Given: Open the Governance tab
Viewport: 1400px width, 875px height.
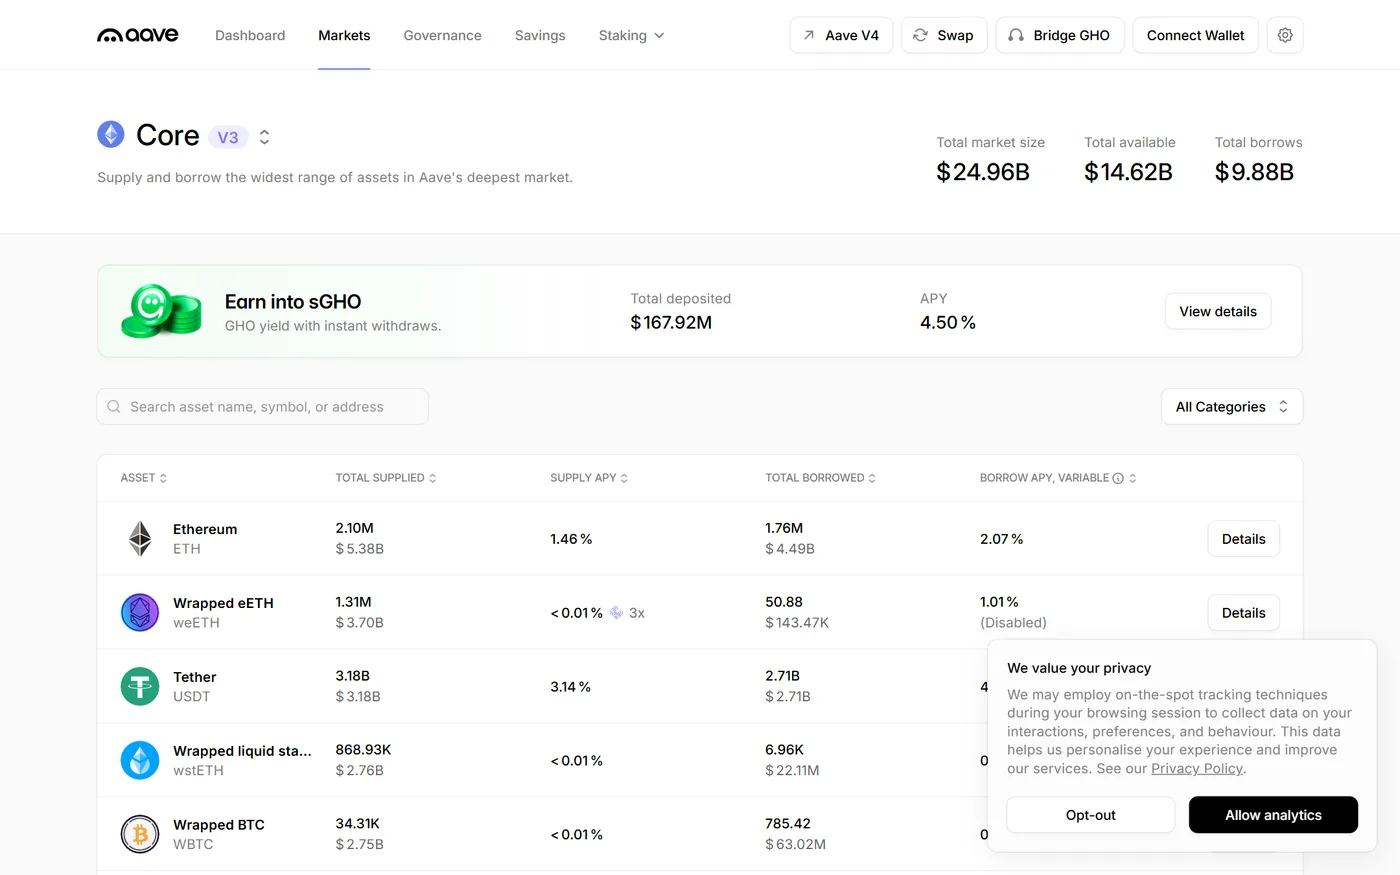Looking at the screenshot, I should [x=442, y=35].
